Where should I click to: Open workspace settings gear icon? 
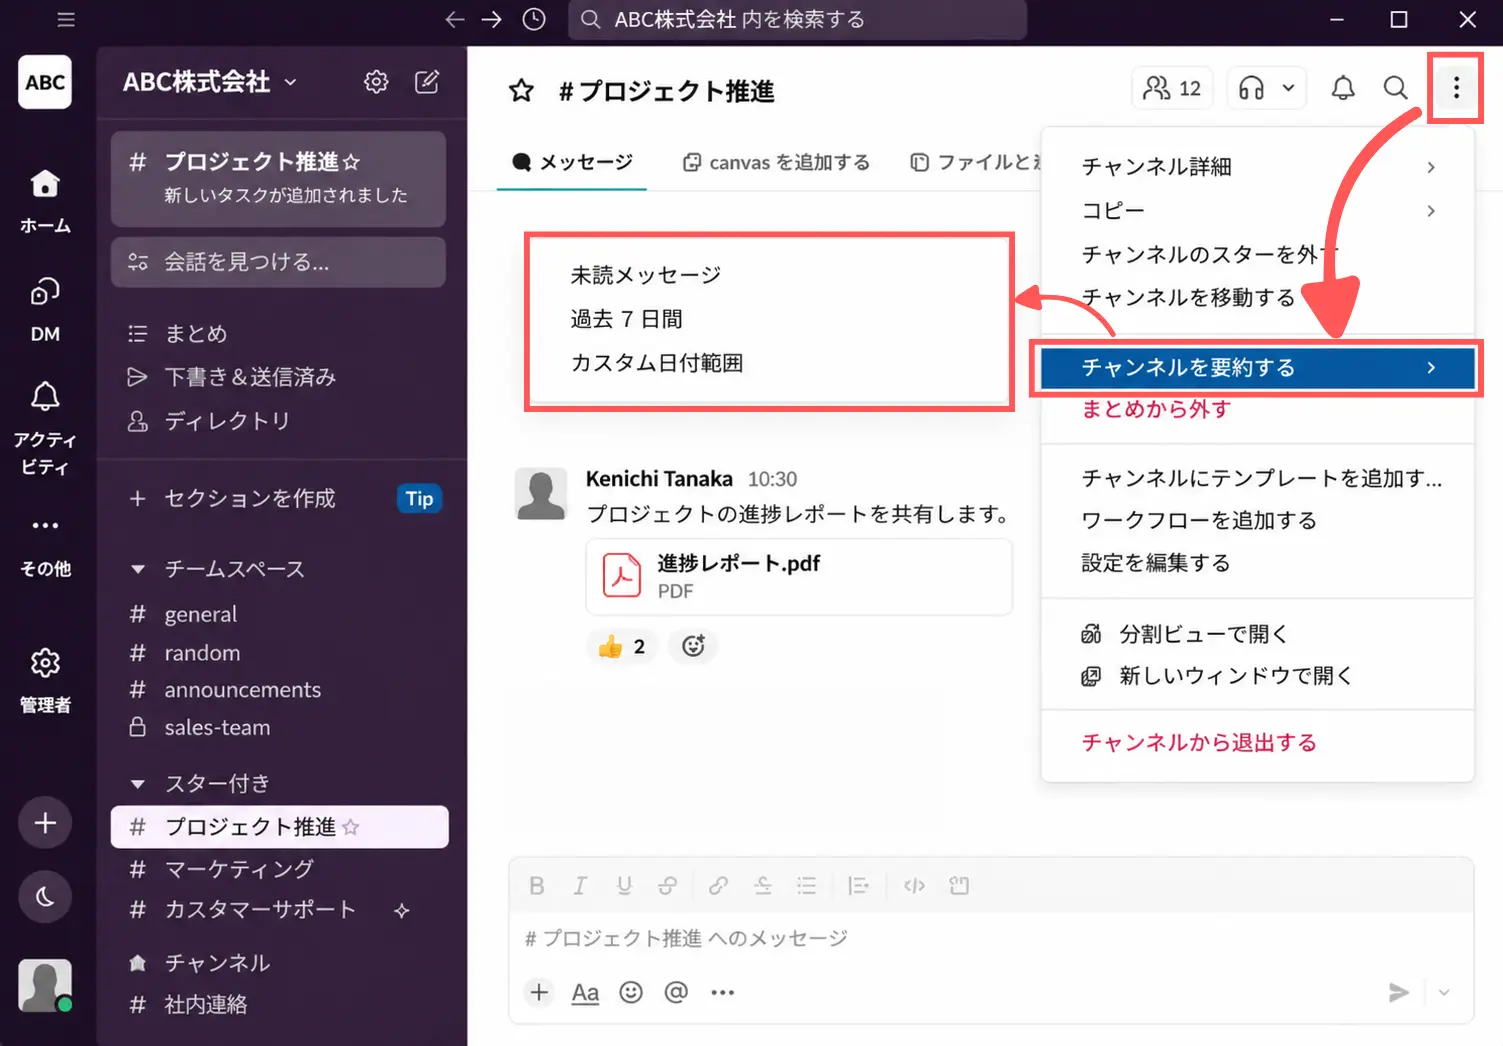click(x=376, y=82)
